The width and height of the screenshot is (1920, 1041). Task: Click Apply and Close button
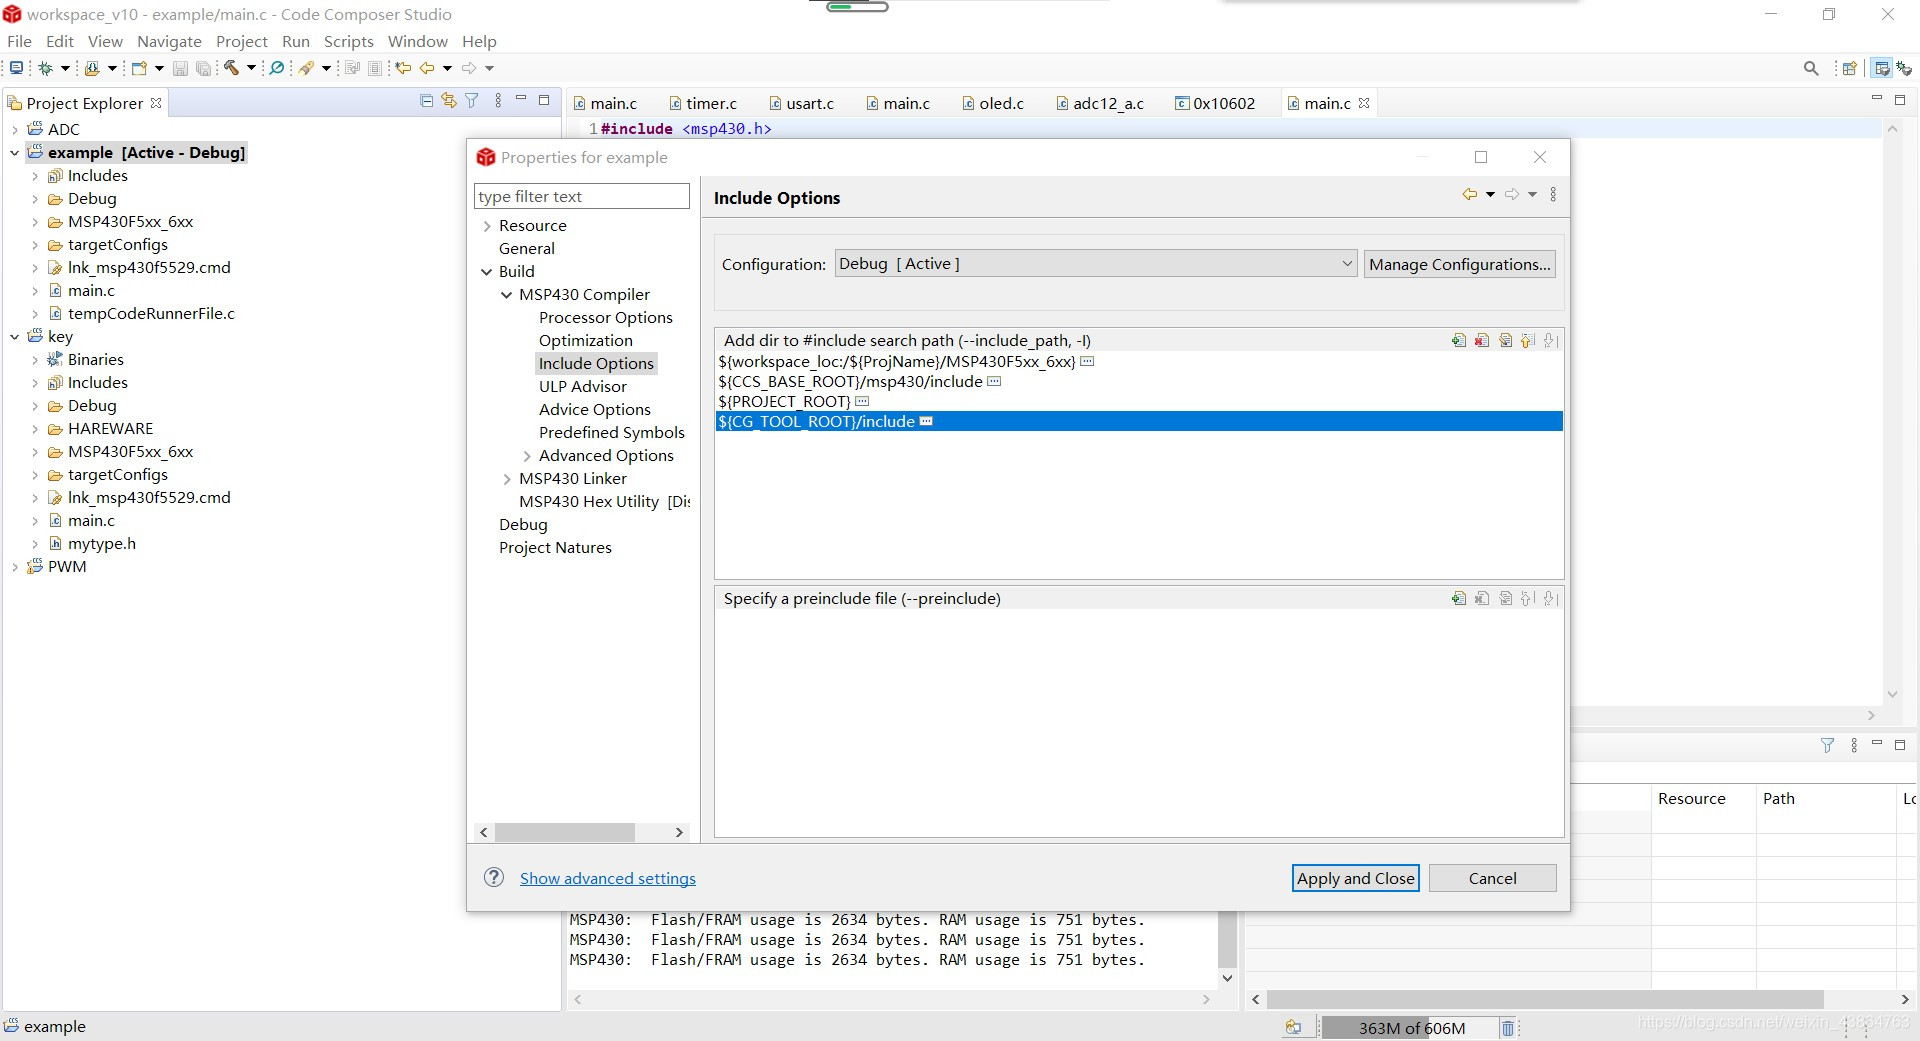click(x=1355, y=878)
